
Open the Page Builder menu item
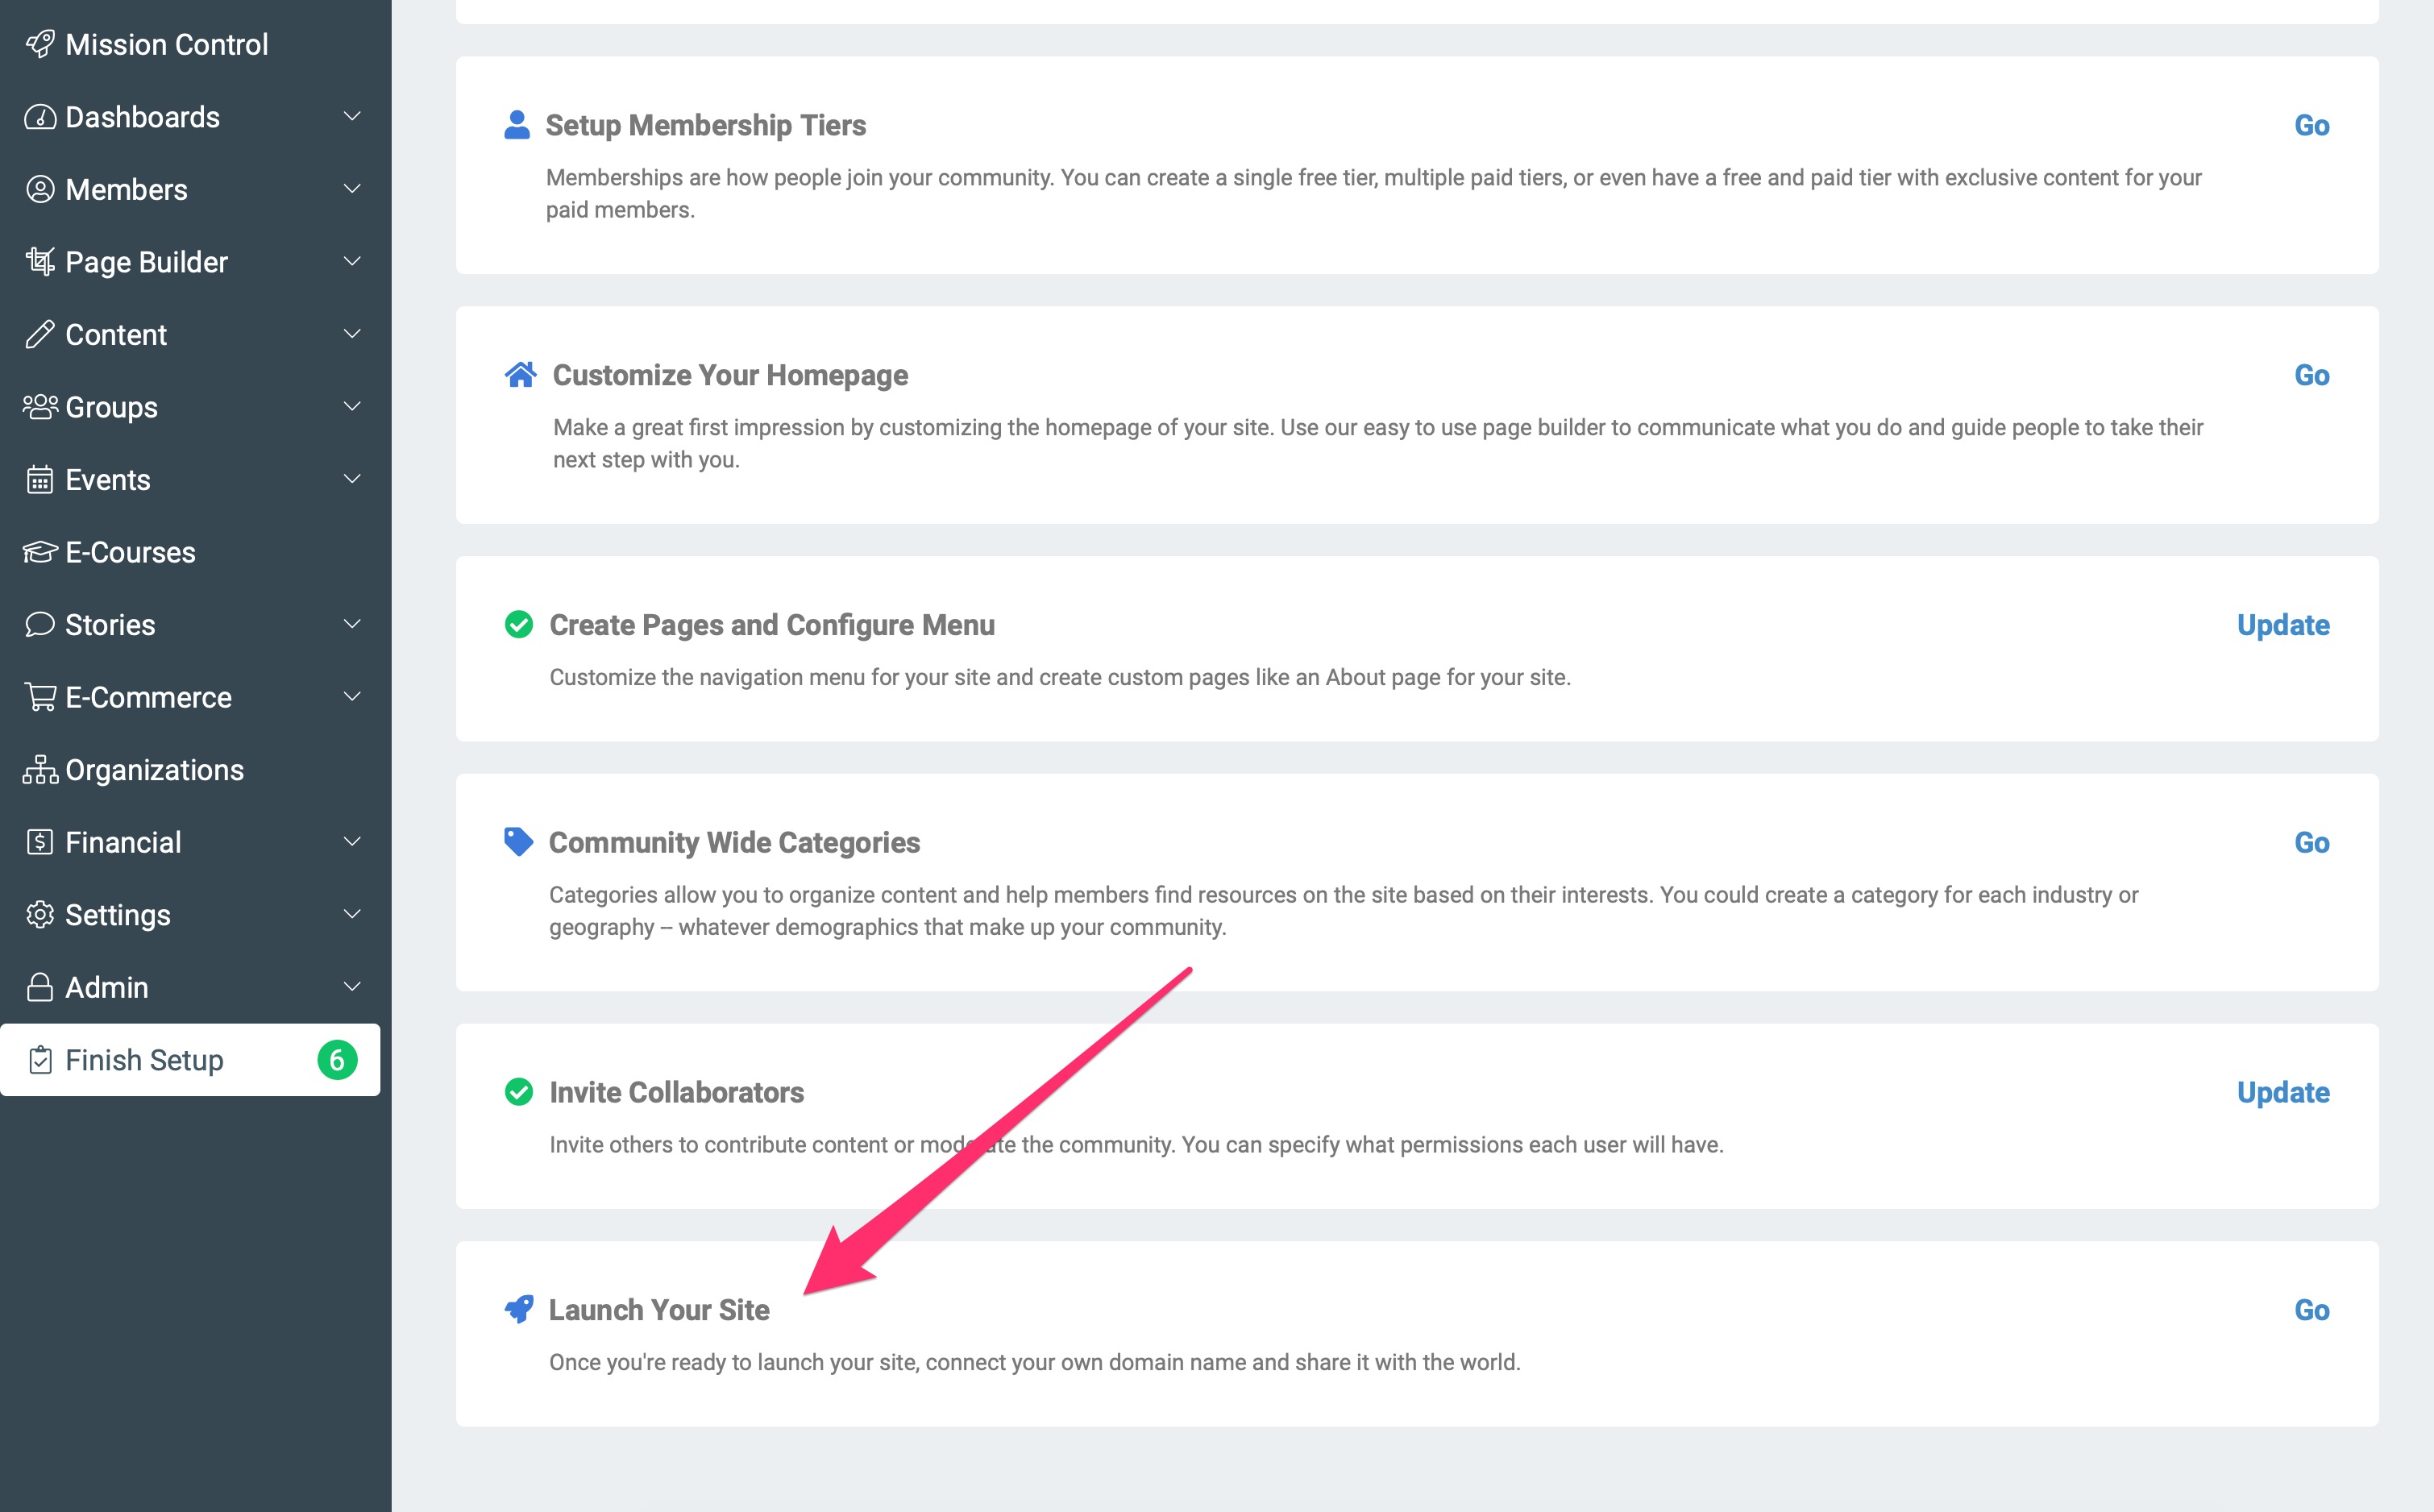click(x=146, y=262)
